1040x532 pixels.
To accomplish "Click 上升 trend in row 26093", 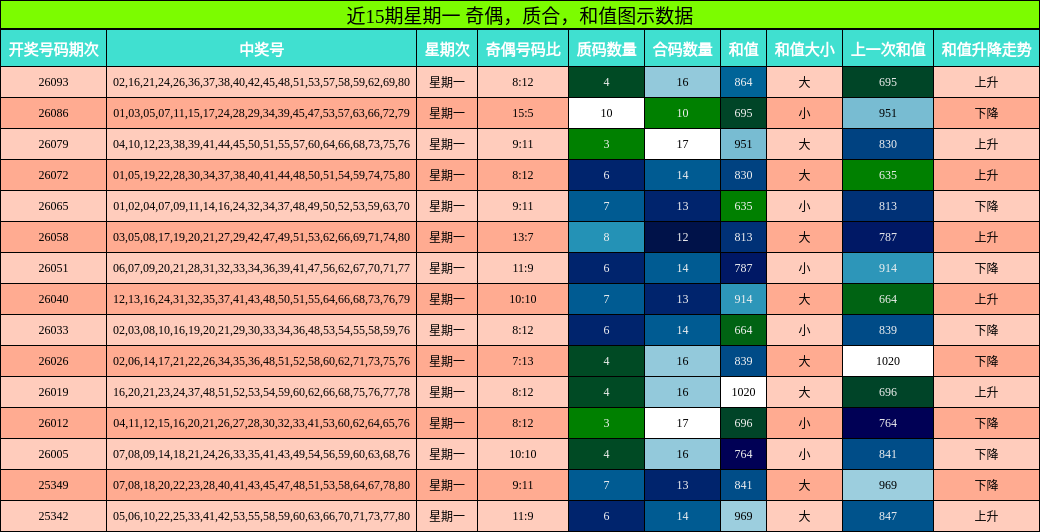I will coord(987,82).
